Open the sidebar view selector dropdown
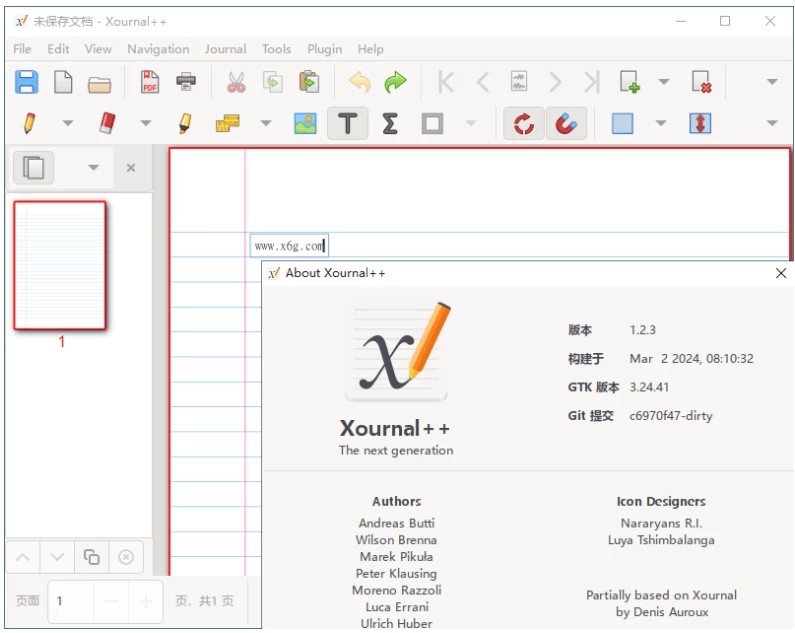This screenshot has height=633, width=795. coord(93,167)
